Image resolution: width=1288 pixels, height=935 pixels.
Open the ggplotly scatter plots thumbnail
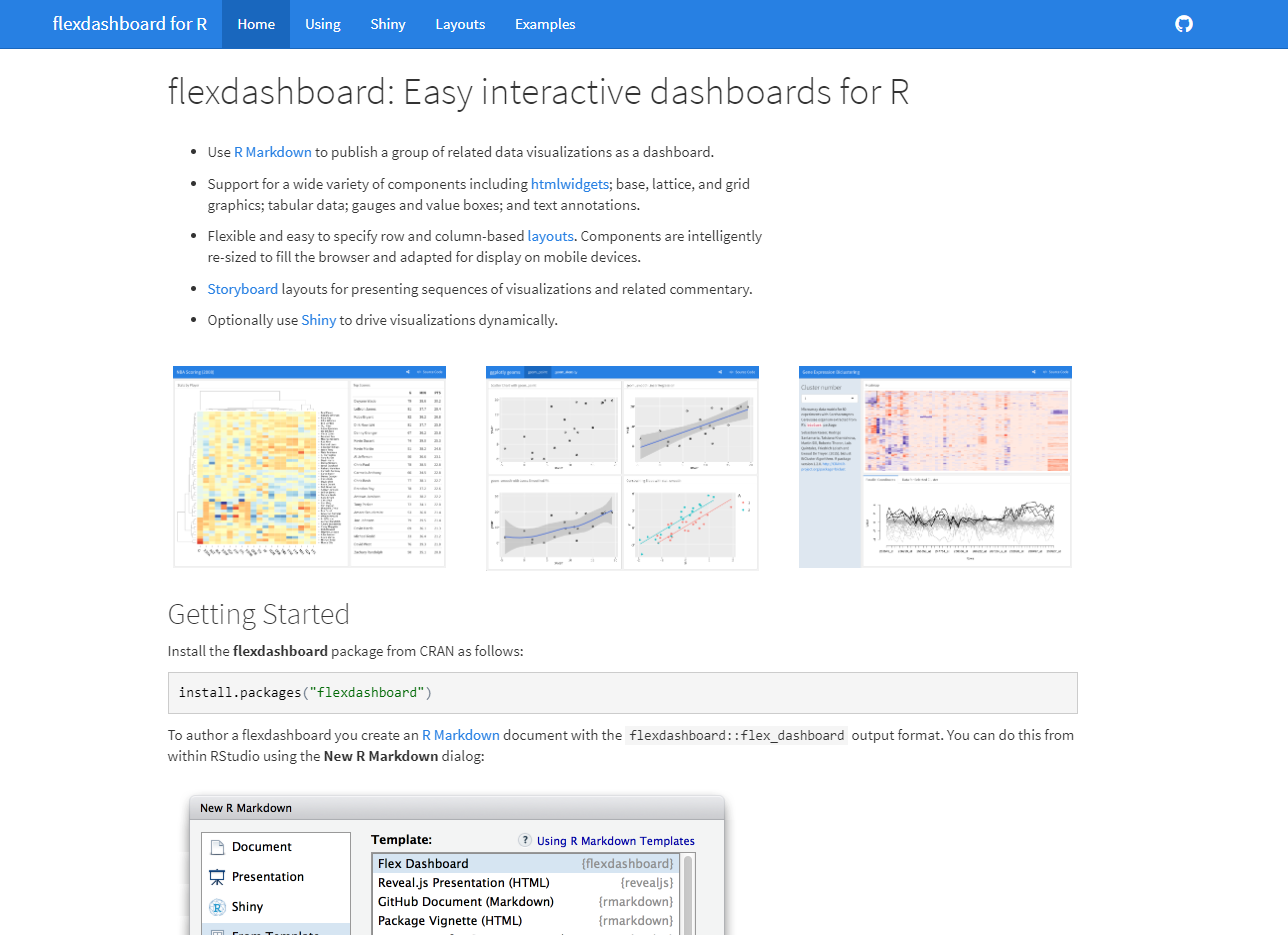622,467
